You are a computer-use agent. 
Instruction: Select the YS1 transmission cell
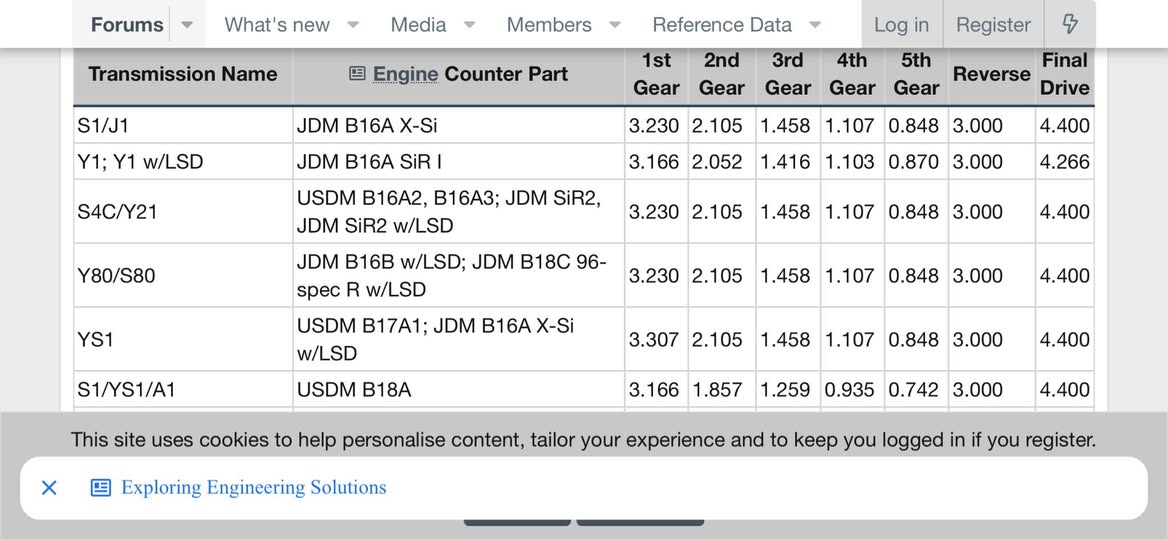pyautogui.click(x=182, y=340)
